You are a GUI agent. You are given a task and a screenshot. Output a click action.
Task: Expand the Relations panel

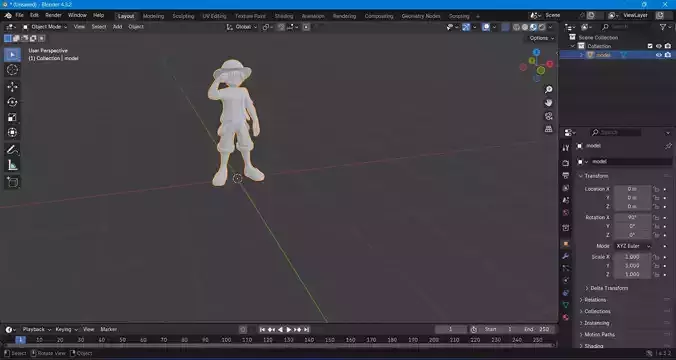(x=595, y=300)
